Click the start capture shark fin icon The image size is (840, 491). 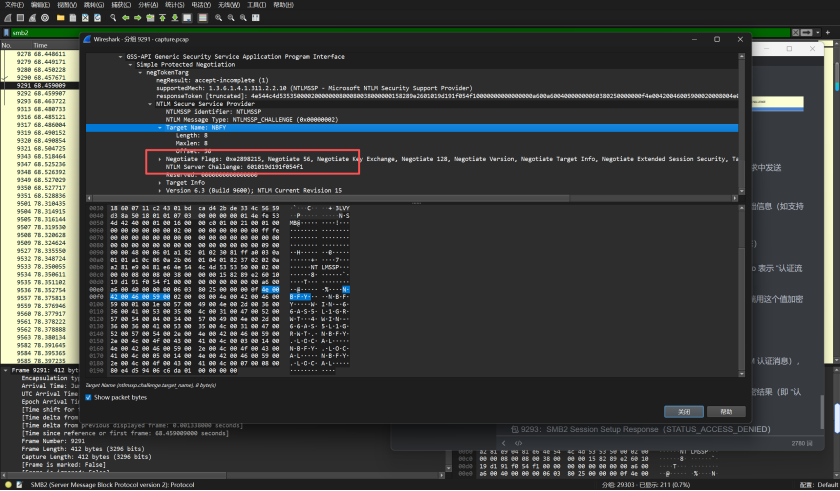click(8, 17)
